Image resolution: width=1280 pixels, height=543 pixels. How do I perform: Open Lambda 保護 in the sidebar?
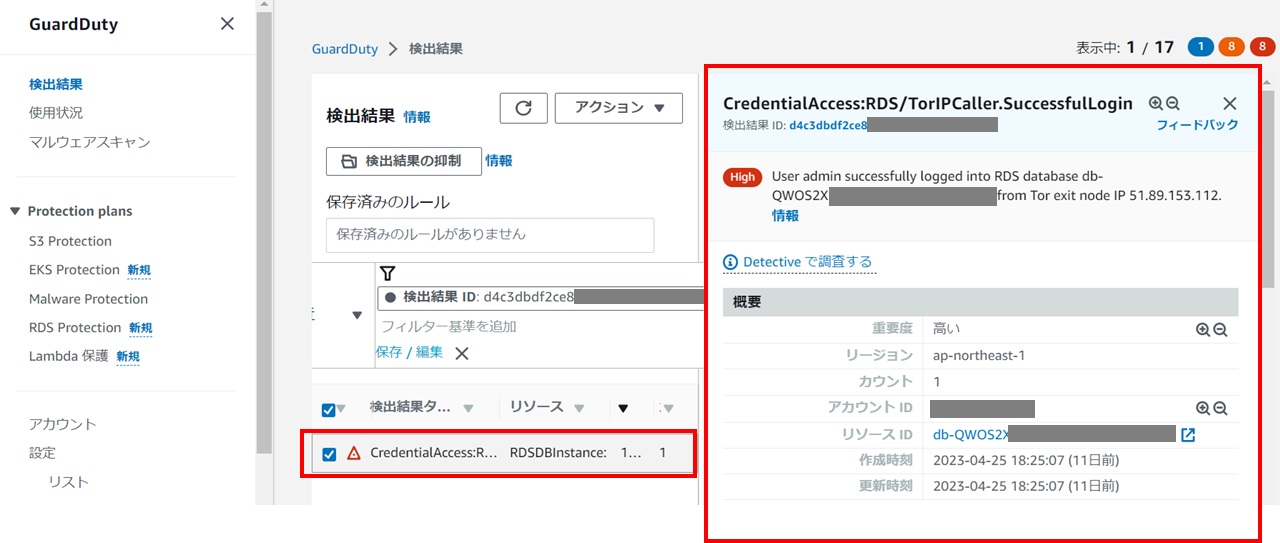(69, 356)
